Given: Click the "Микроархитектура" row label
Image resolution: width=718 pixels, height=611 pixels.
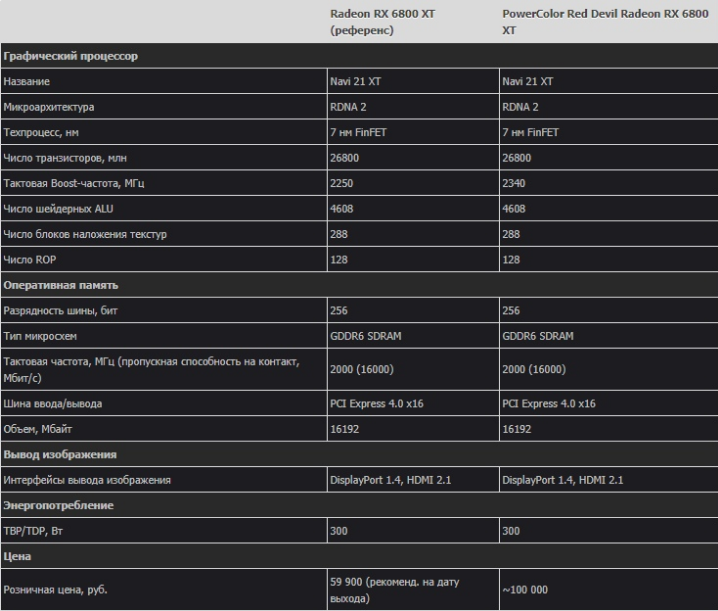Looking at the screenshot, I should coord(49,107).
